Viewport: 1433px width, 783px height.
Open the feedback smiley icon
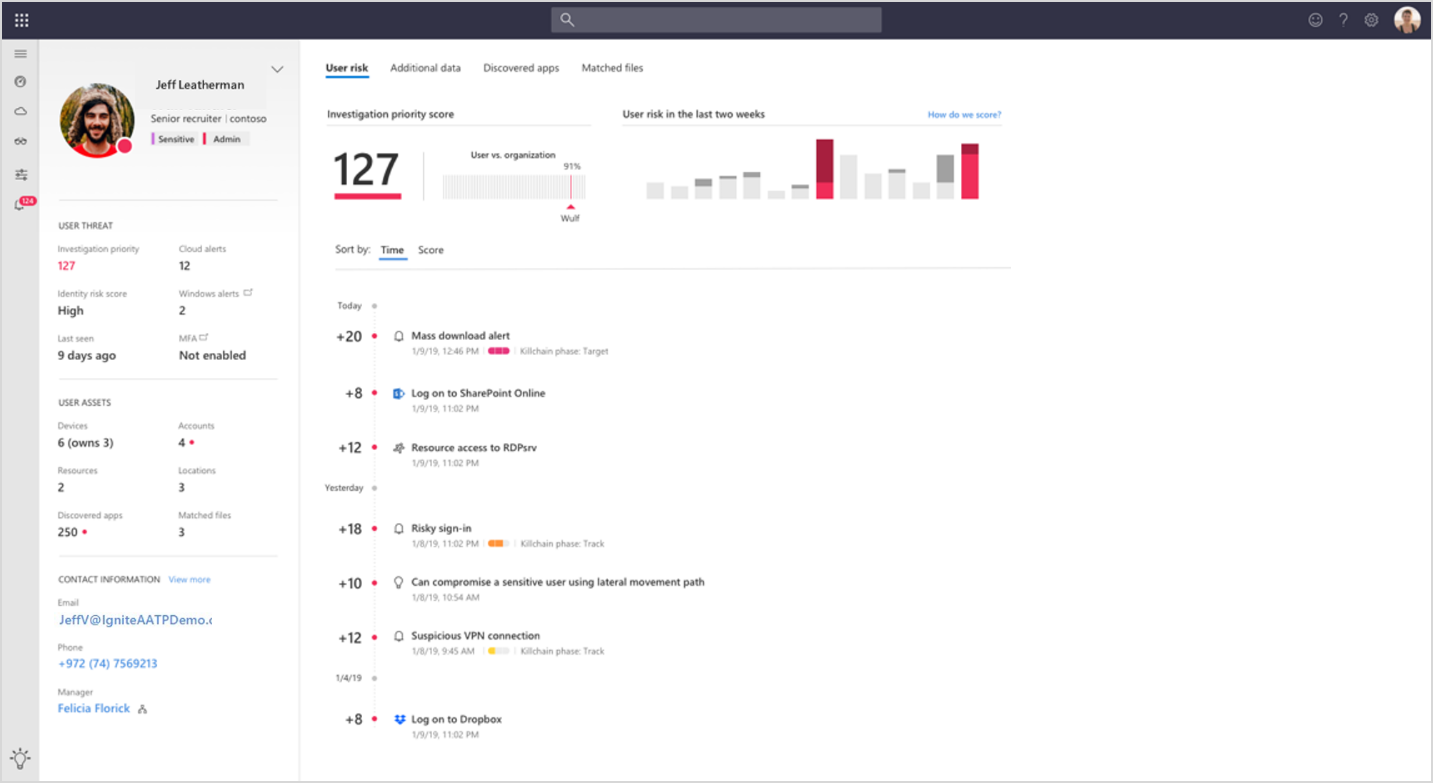pyautogui.click(x=1315, y=19)
